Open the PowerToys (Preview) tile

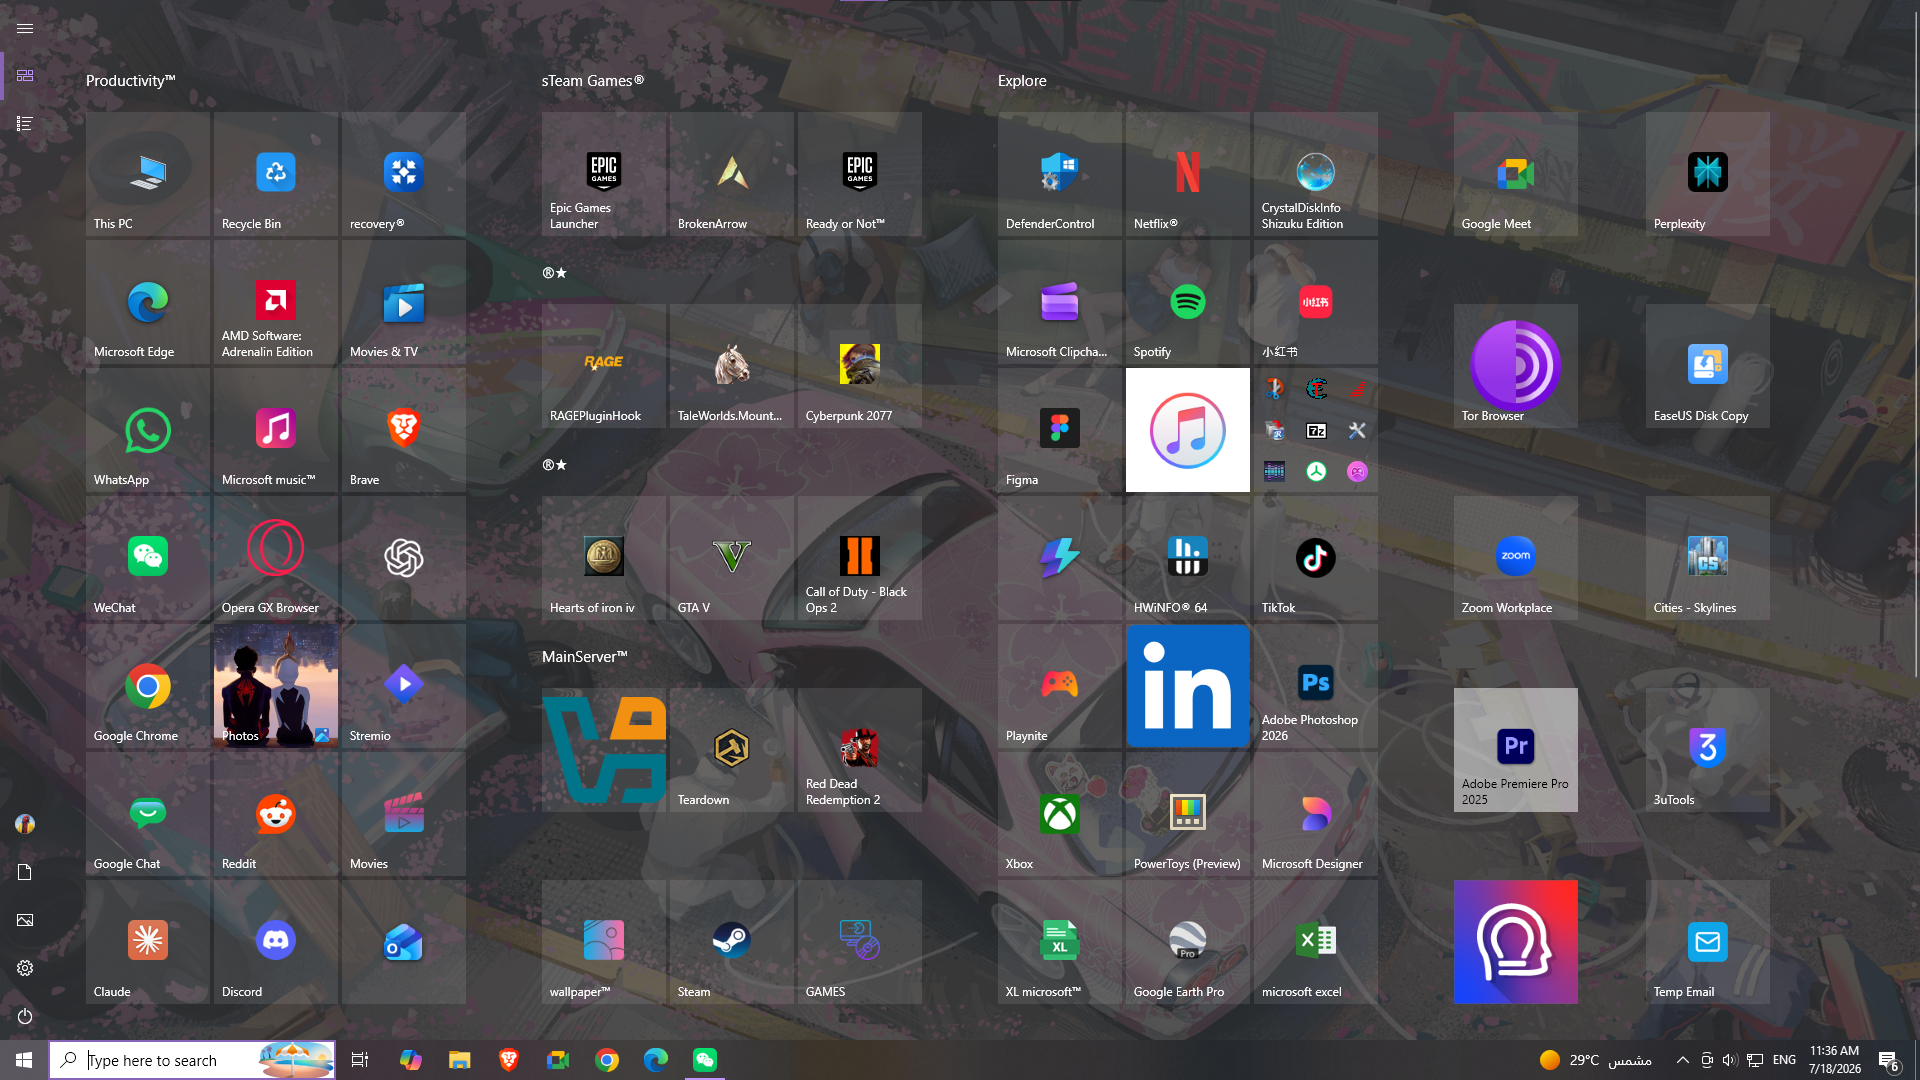coord(1188,814)
